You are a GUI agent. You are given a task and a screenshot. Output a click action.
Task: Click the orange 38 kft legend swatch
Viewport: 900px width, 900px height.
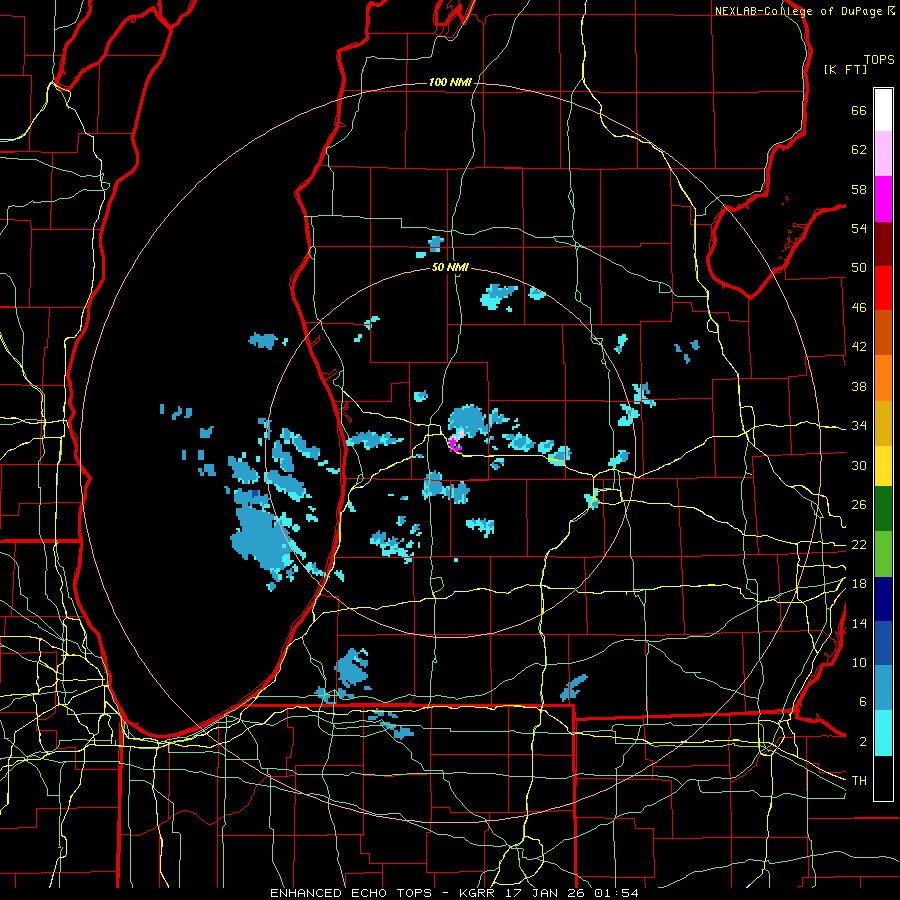883,378
